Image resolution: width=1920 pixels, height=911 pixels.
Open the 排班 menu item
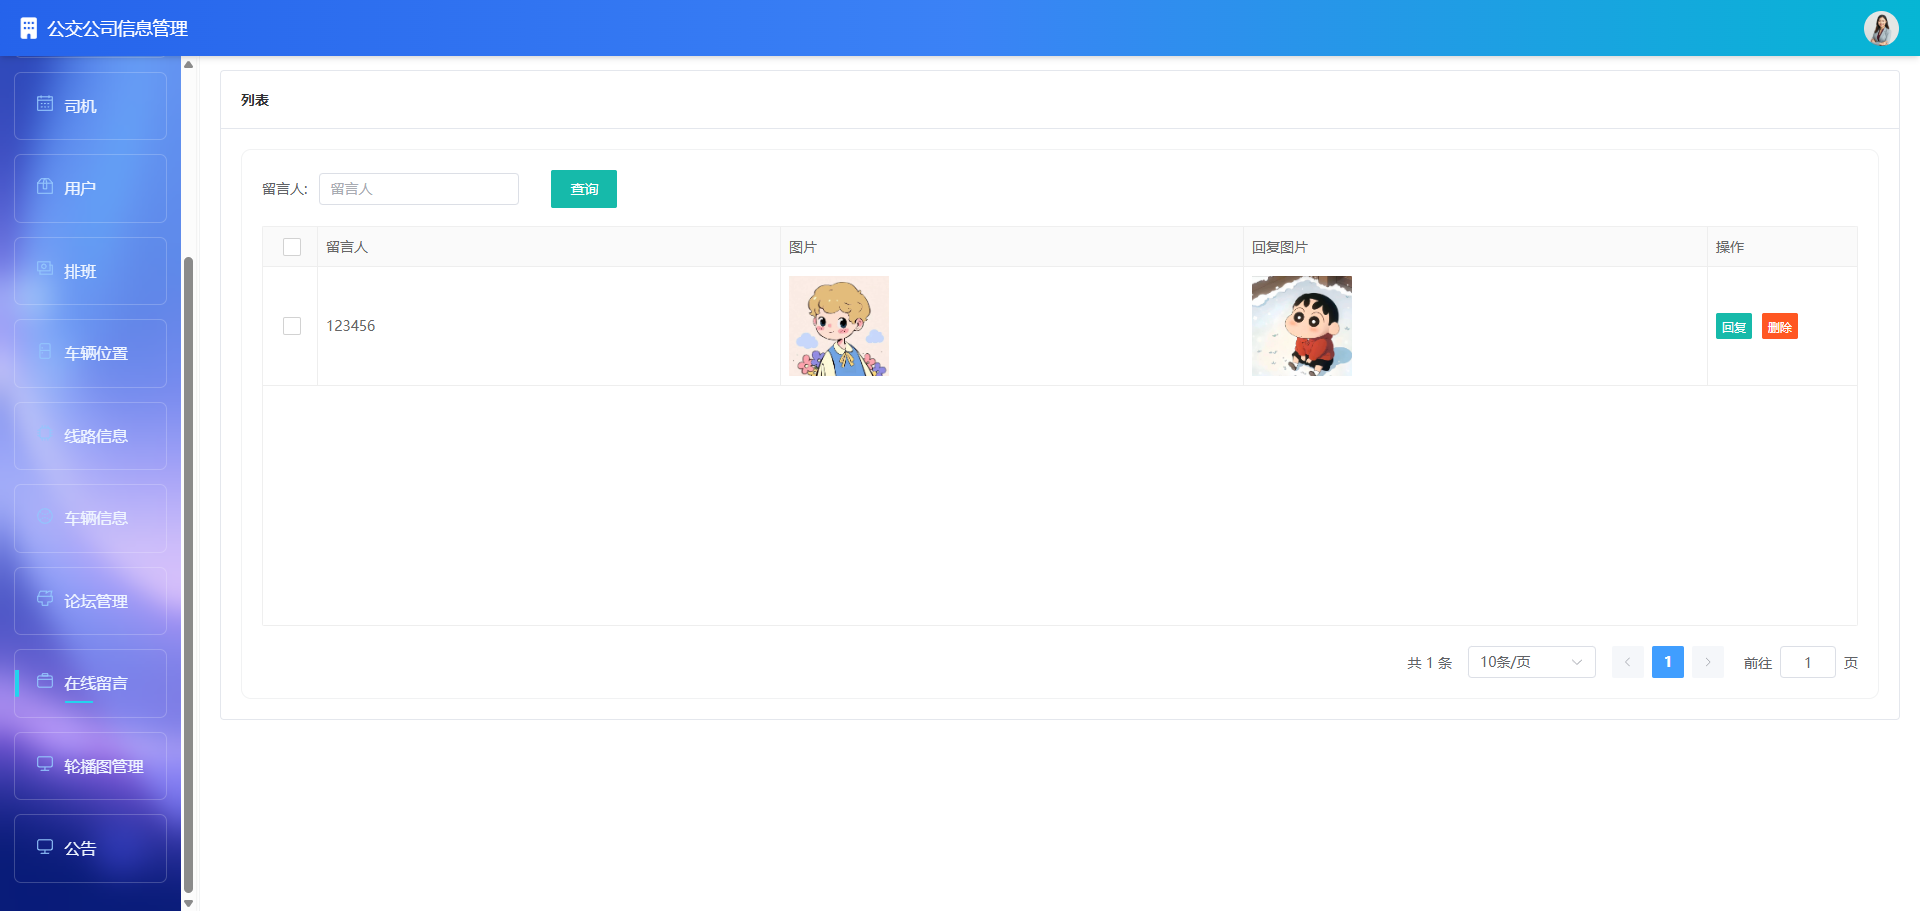pyautogui.click(x=90, y=271)
